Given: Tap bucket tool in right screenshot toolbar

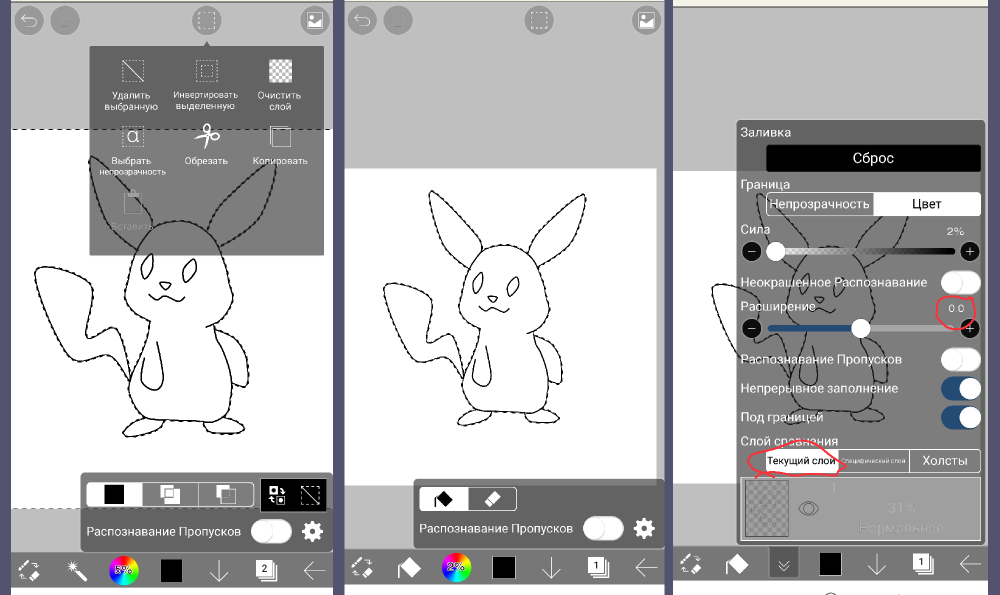Looking at the screenshot, I should tap(737, 564).
